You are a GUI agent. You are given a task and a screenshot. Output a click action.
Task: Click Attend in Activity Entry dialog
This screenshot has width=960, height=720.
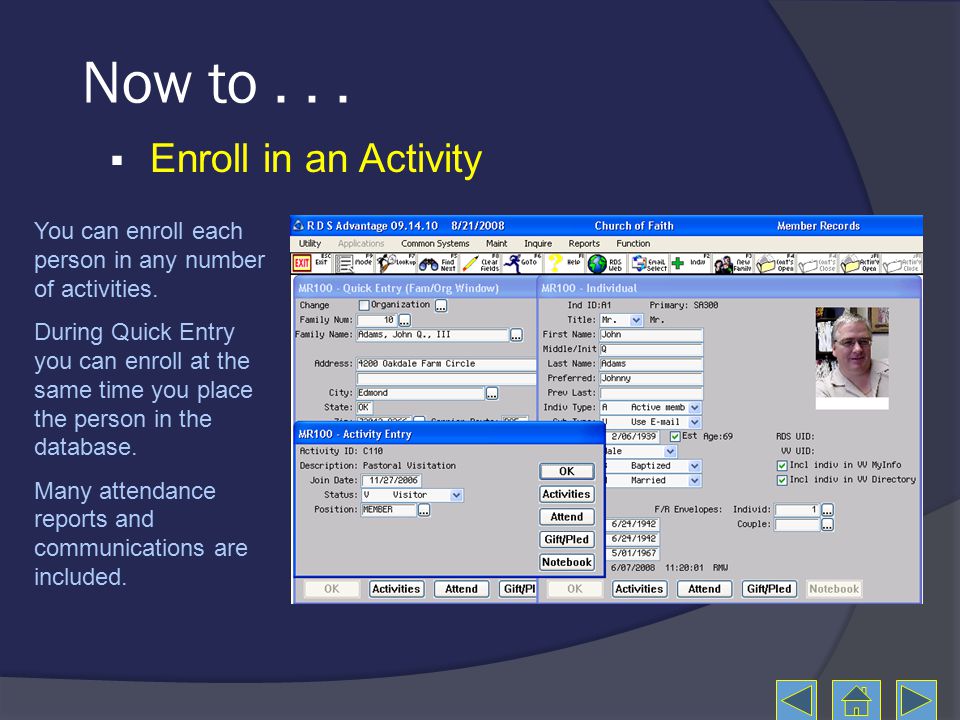point(567,517)
